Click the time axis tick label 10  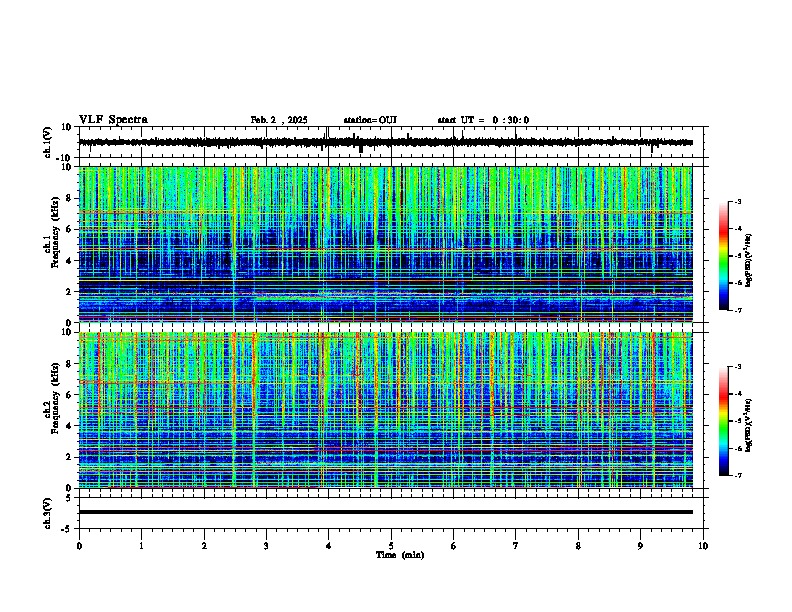coord(703,546)
